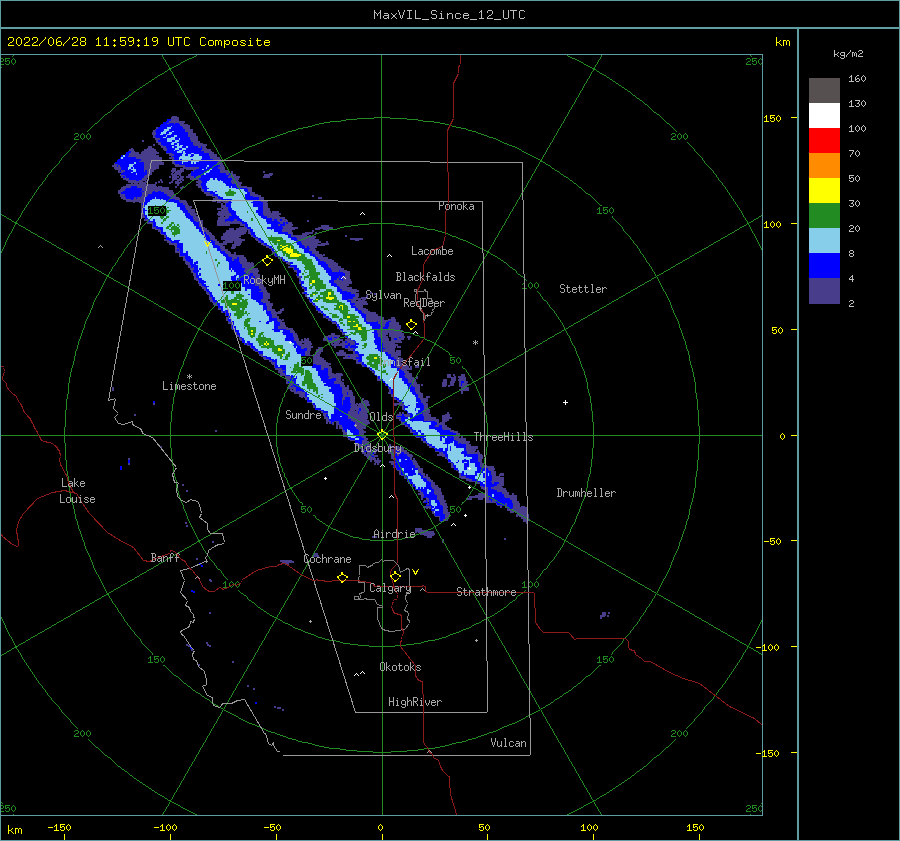Click the yellow diamond marker near RockyMH

click(x=267, y=261)
